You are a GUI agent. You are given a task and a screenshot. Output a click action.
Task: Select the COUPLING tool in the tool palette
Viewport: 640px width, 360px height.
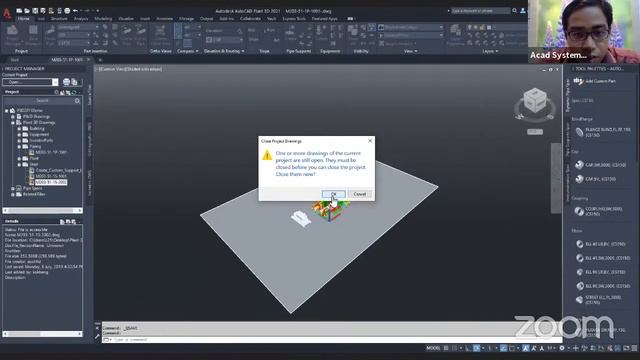[x=599, y=211]
